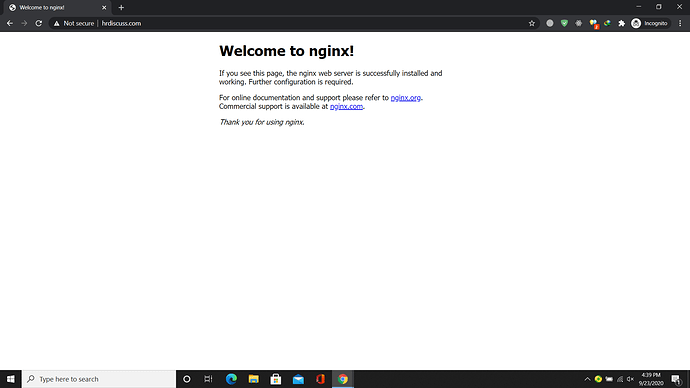Open the battery status tray icon
Image resolution: width=690 pixels, height=388 pixels.
[x=609, y=379]
